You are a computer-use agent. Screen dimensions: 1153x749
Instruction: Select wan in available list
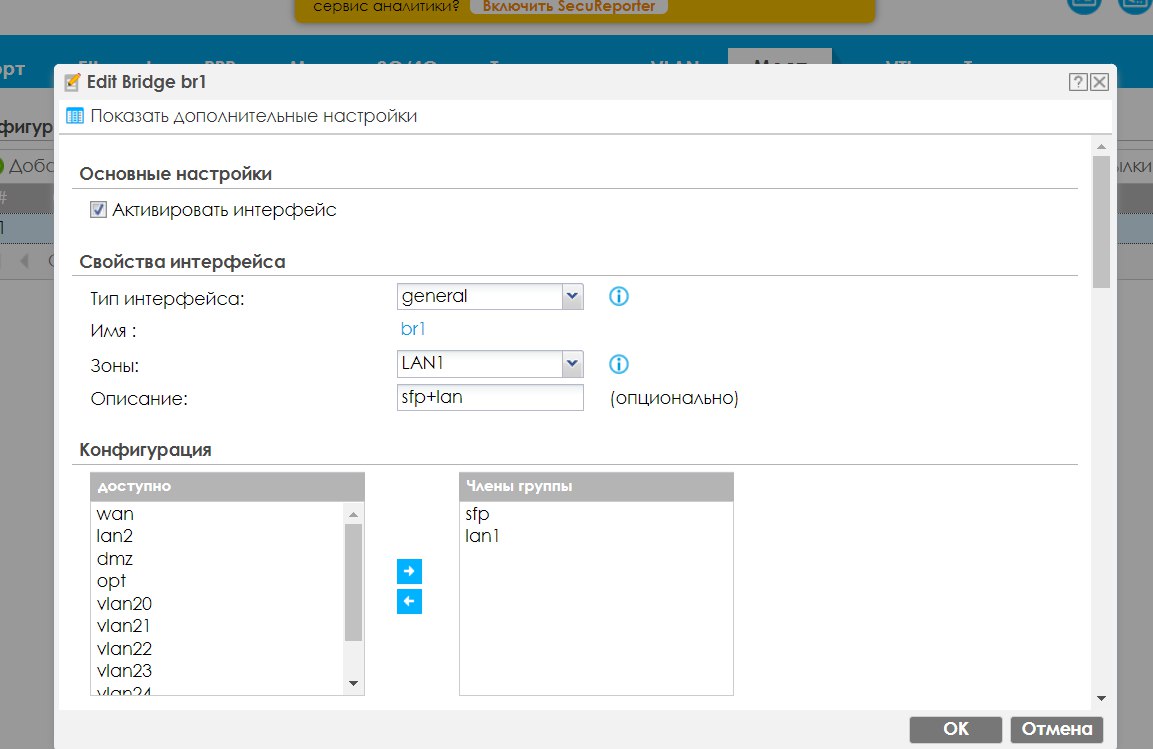[115, 514]
